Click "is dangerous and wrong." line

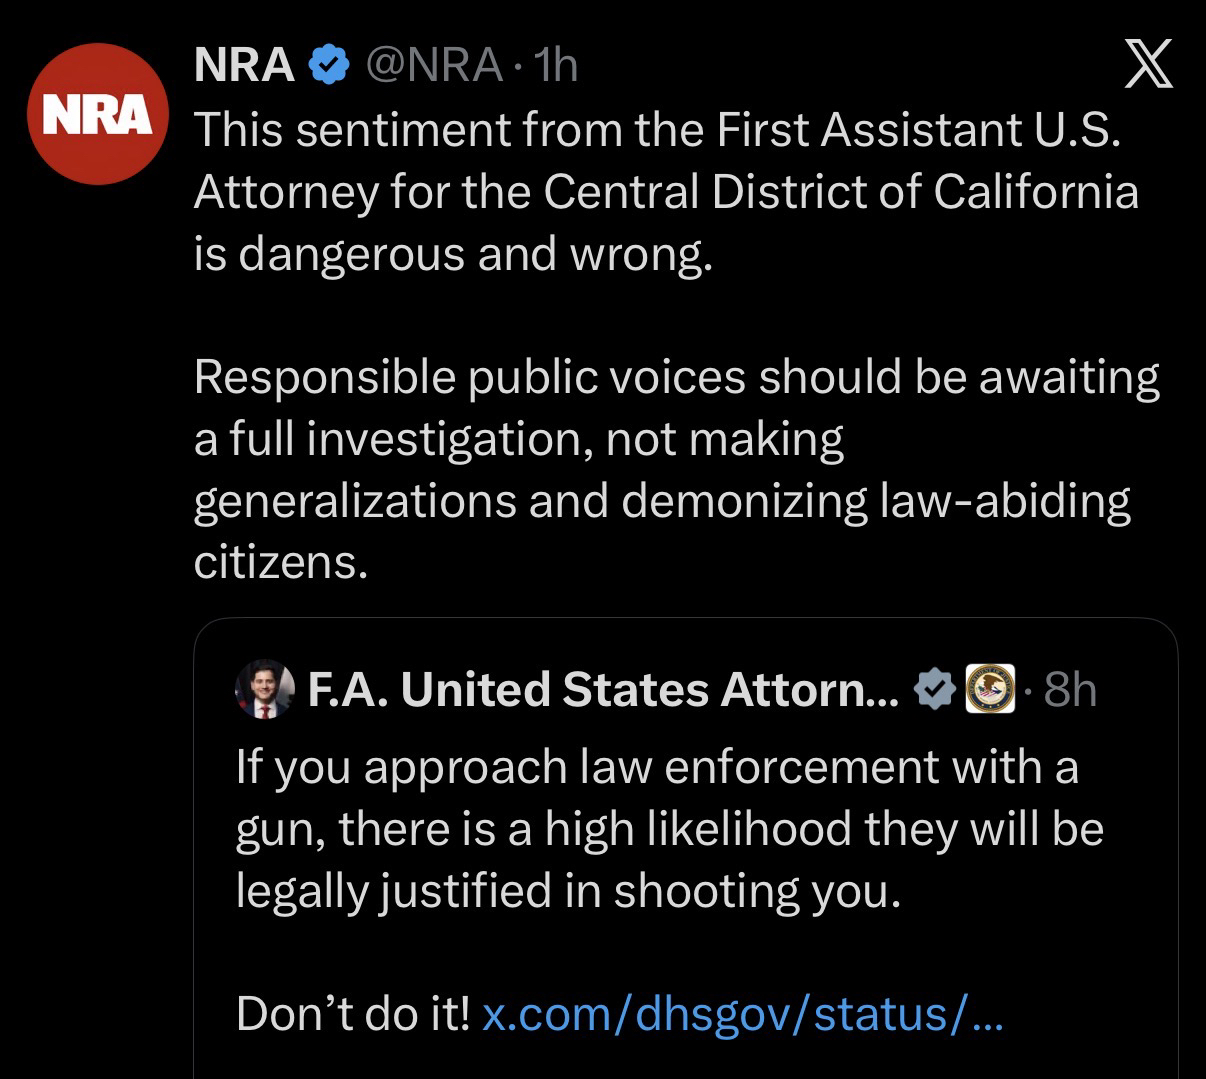[x=454, y=254]
